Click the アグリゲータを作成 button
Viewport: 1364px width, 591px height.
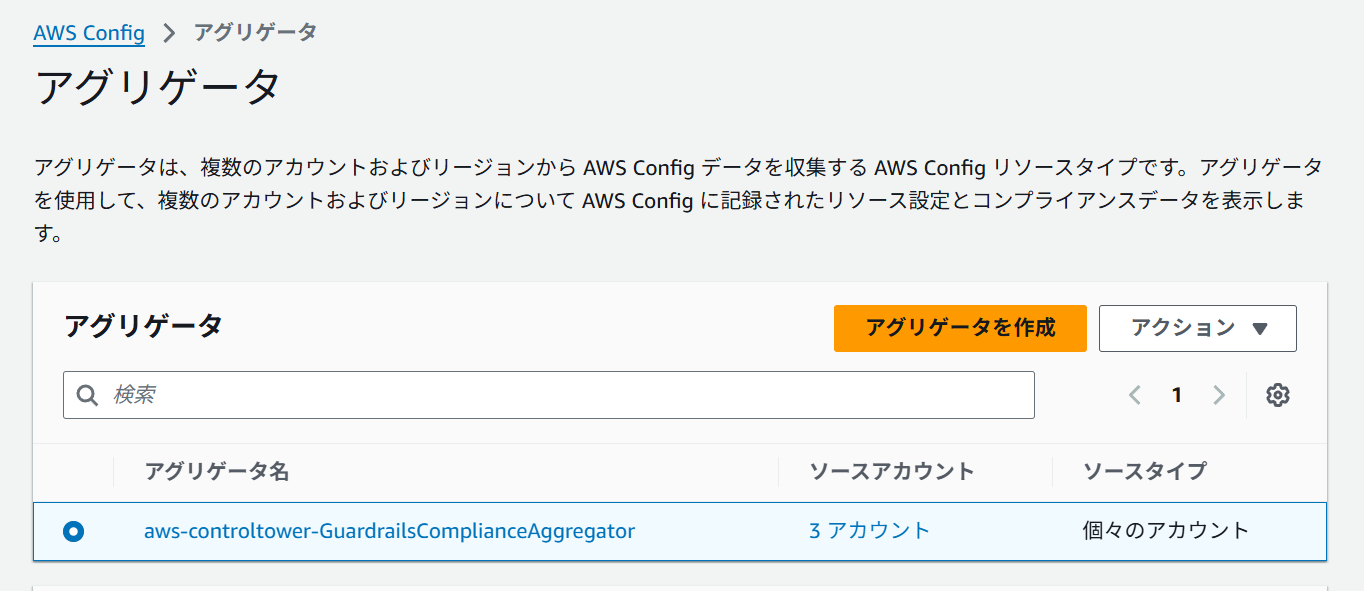(960, 328)
